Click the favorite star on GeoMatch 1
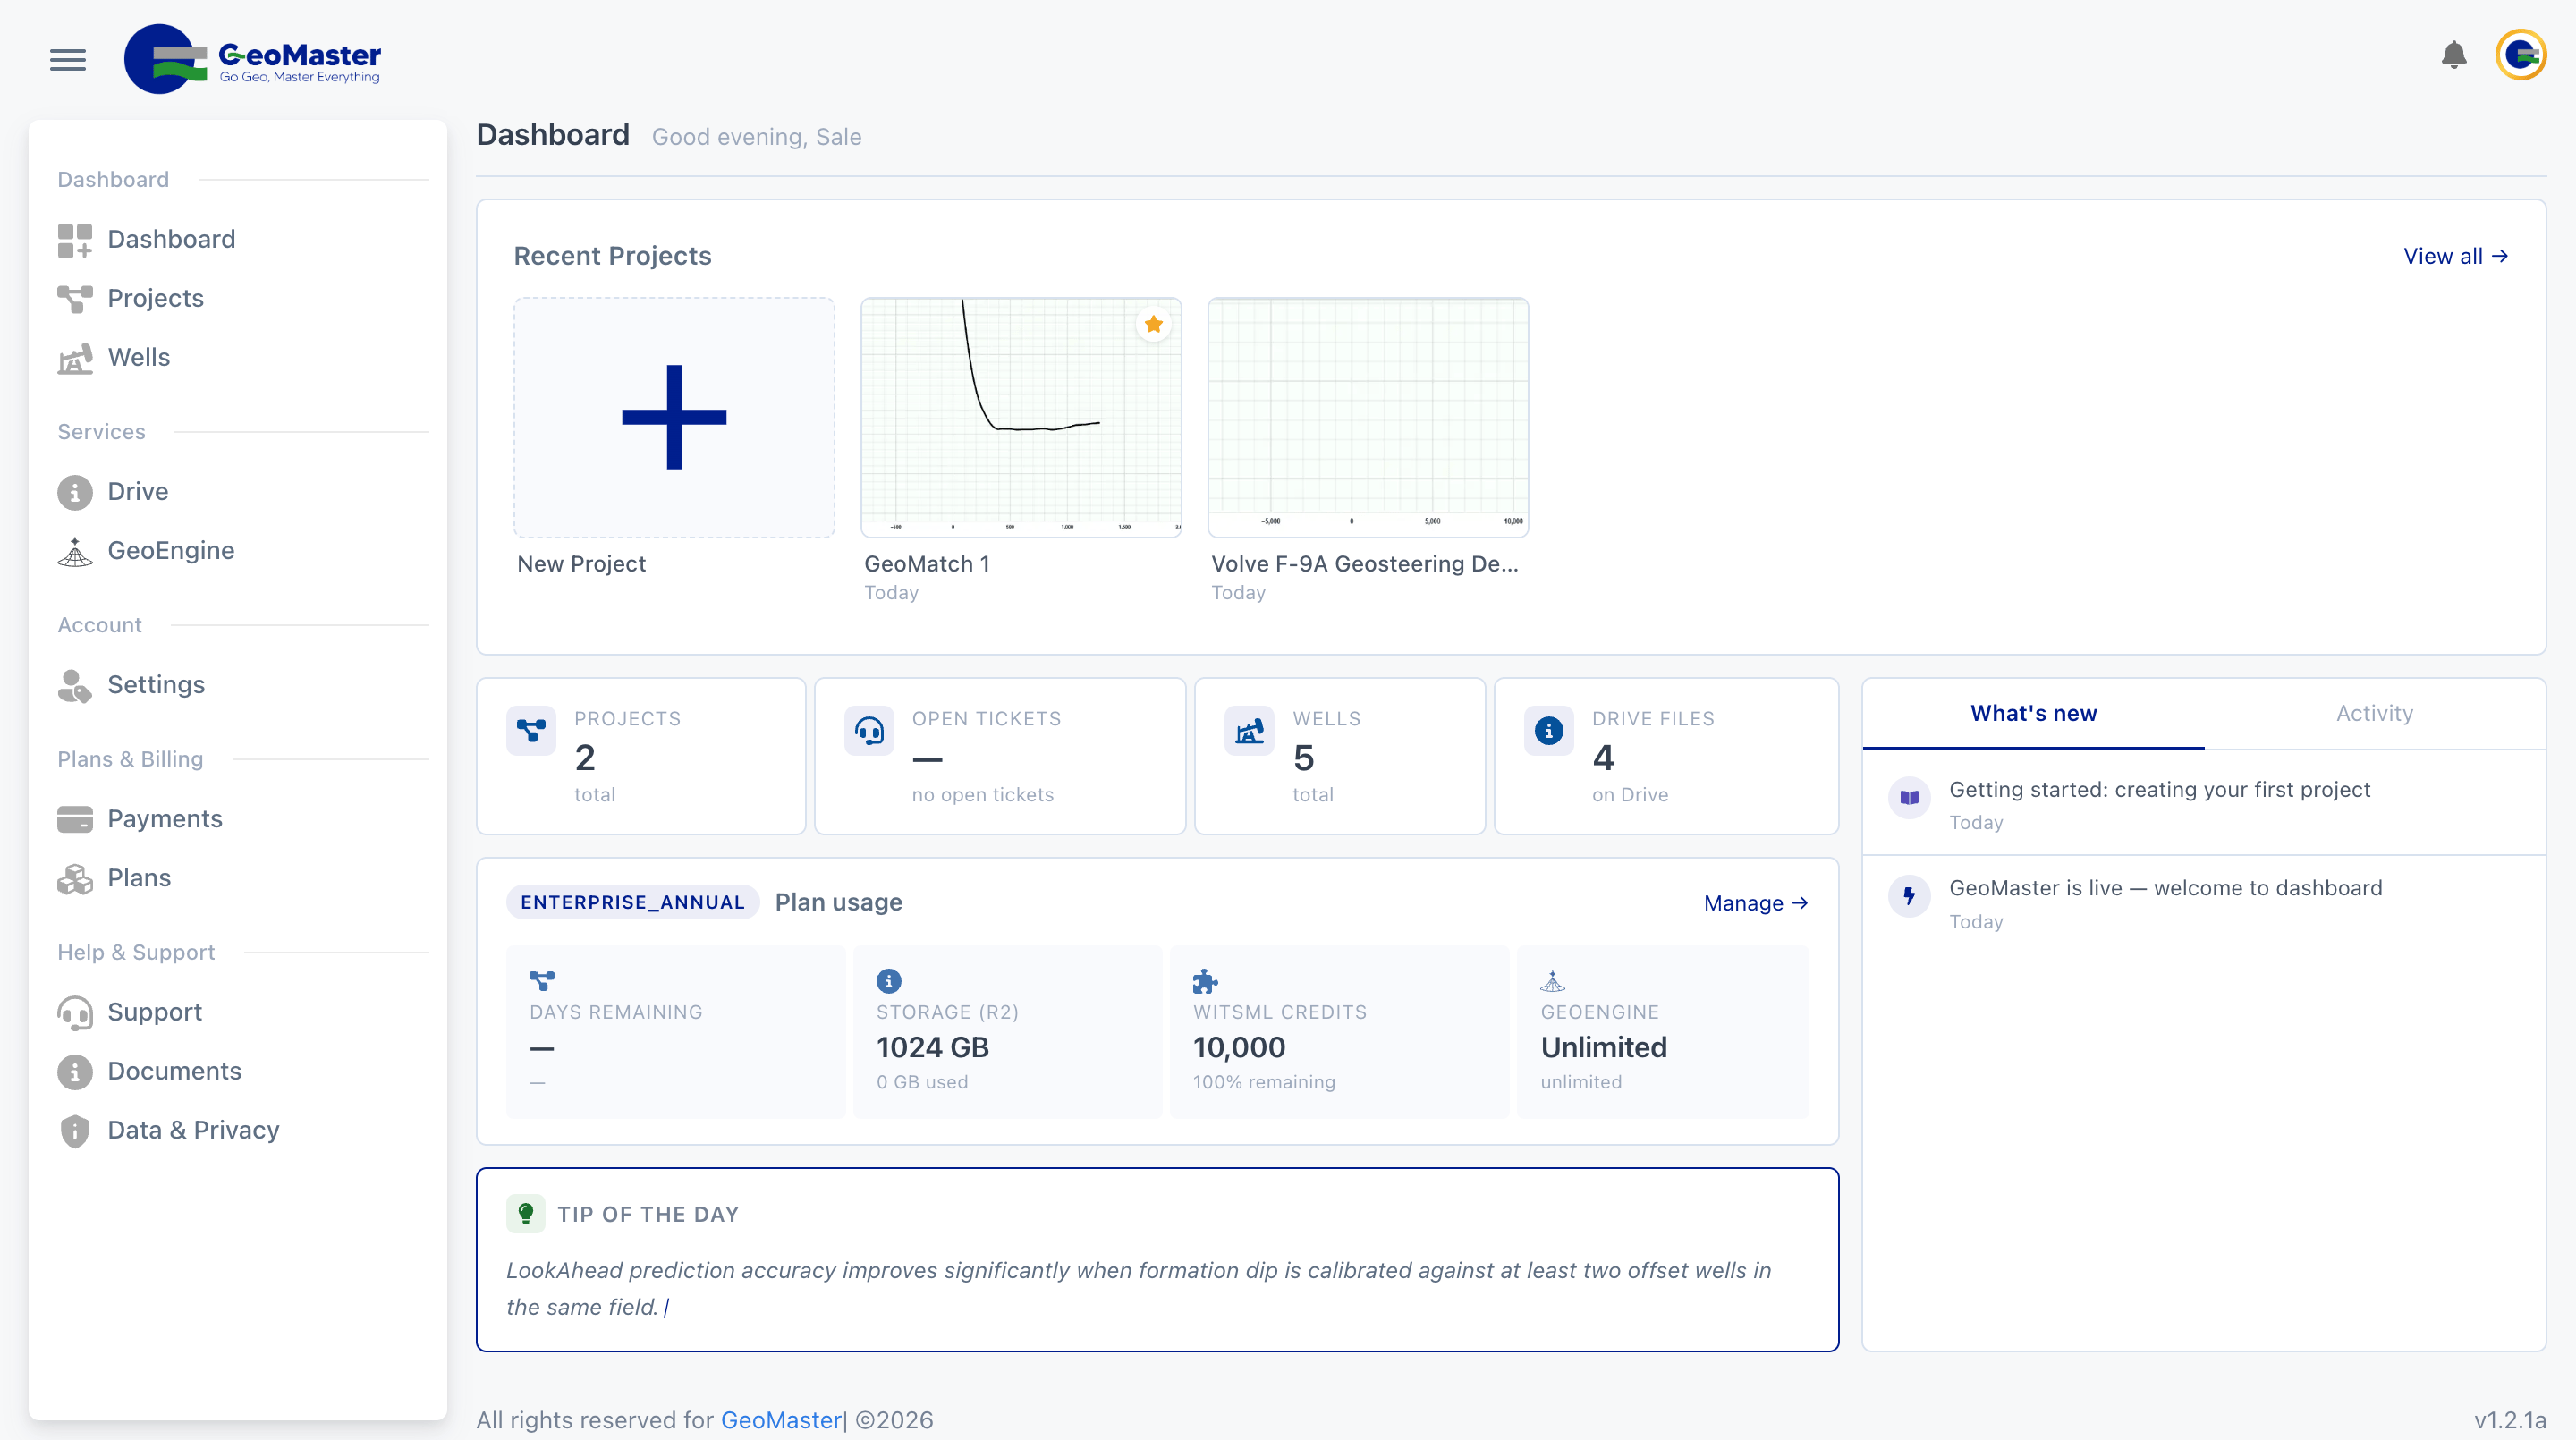Screen dimensions: 2576x1440 tap(1153, 324)
